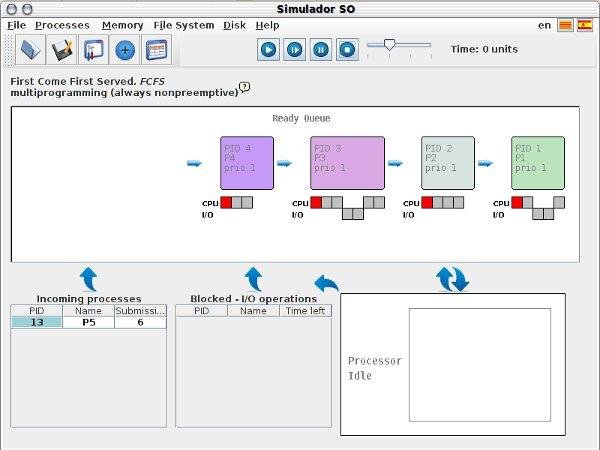Add a new process with plus icon
This screenshot has height=450, width=600.
[125, 50]
